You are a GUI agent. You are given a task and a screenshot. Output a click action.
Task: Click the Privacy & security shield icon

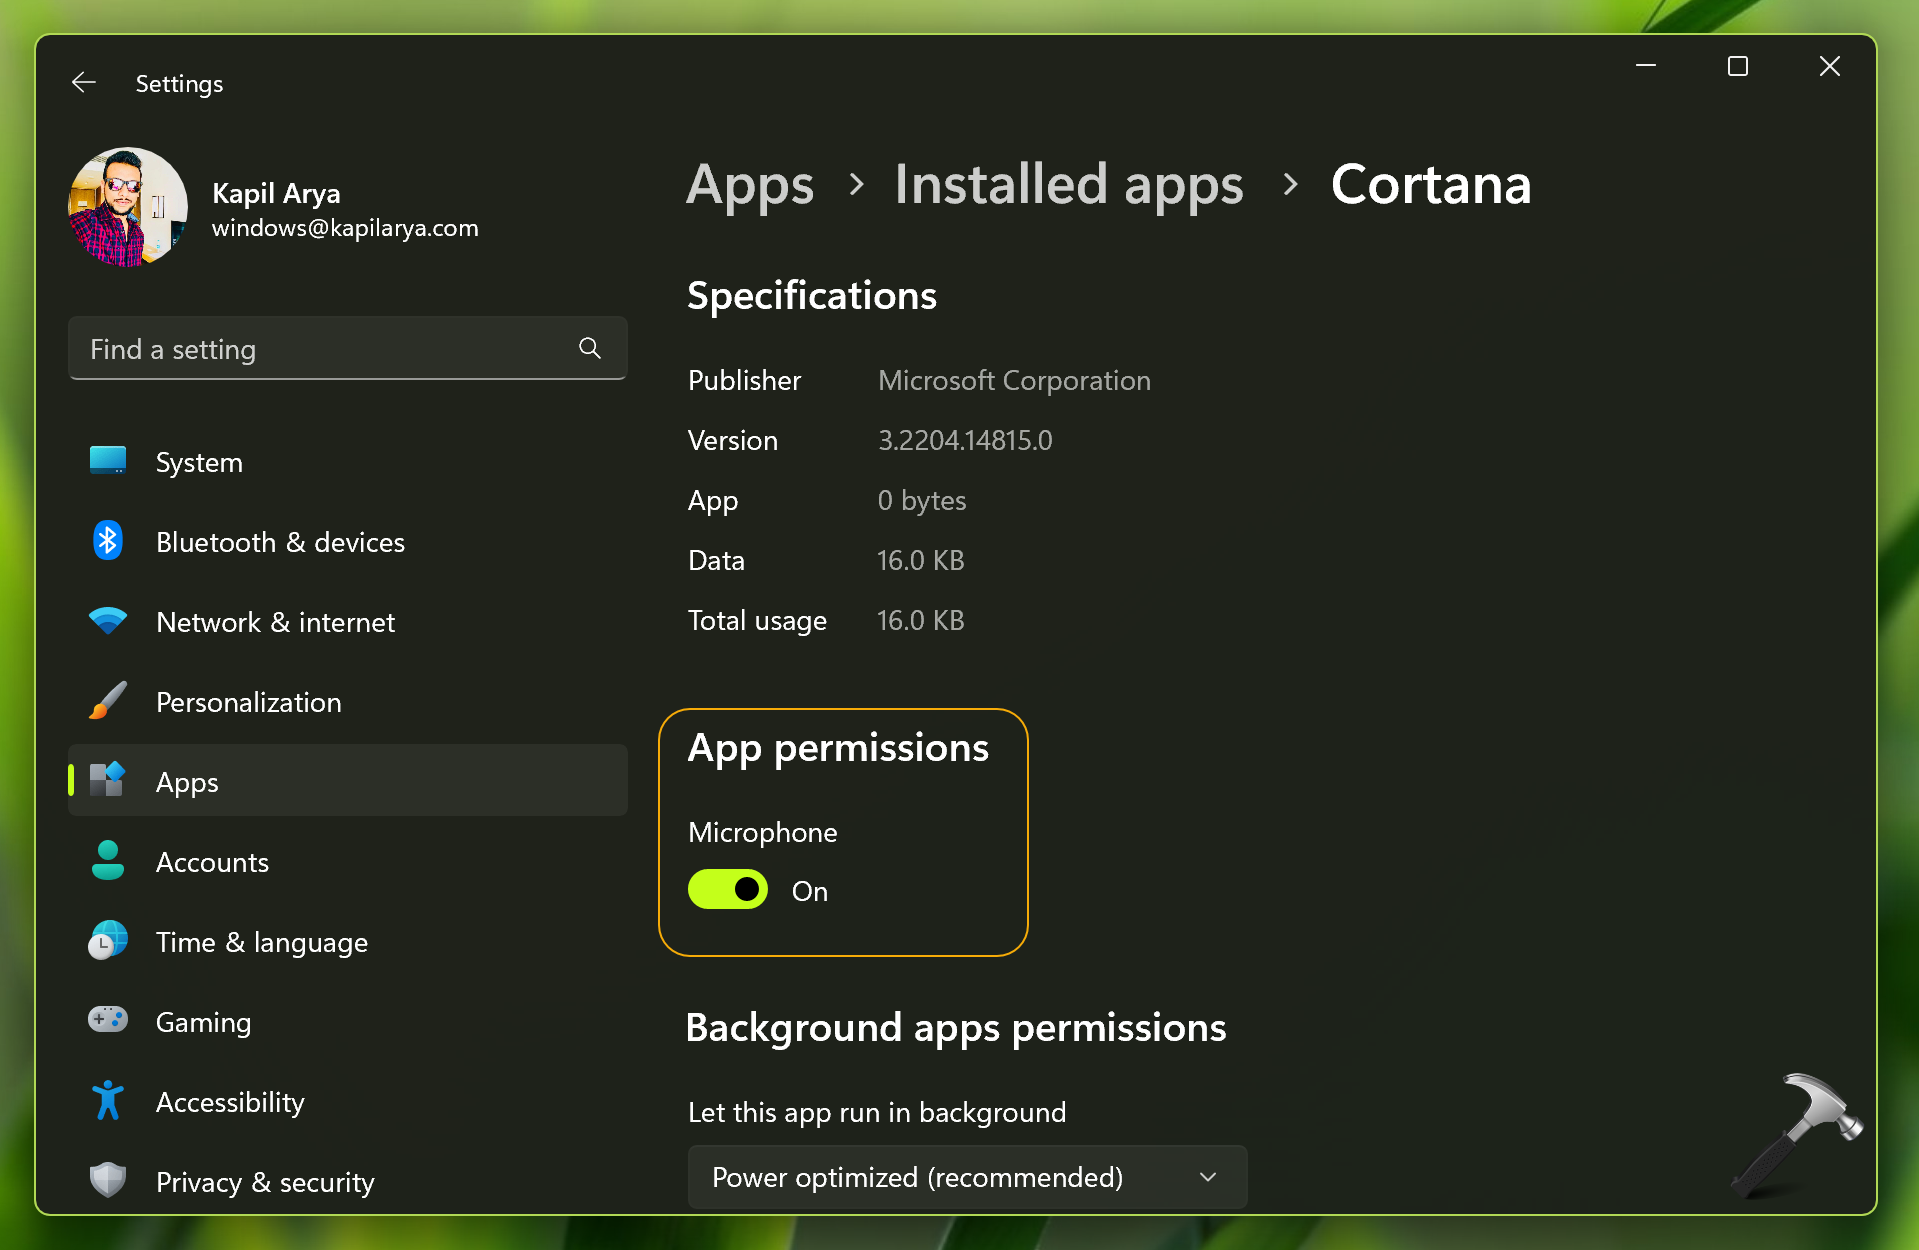point(108,1180)
